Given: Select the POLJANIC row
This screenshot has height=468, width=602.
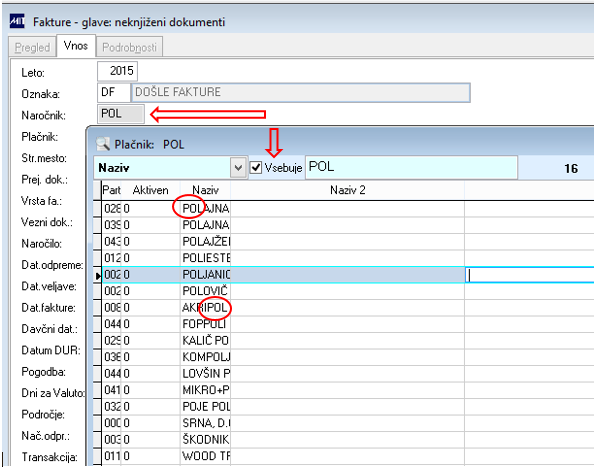Looking at the screenshot, I should coord(348,275).
